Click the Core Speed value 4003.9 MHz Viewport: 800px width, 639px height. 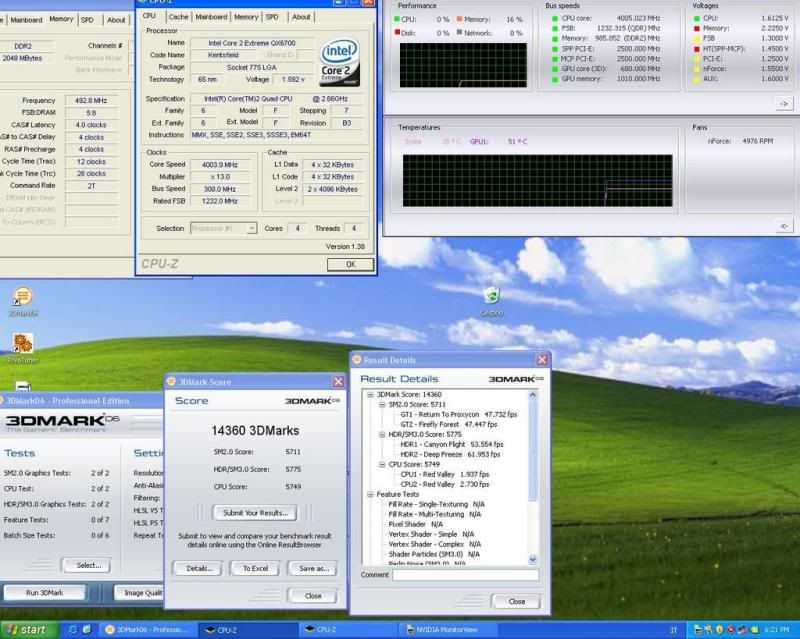coord(220,164)
